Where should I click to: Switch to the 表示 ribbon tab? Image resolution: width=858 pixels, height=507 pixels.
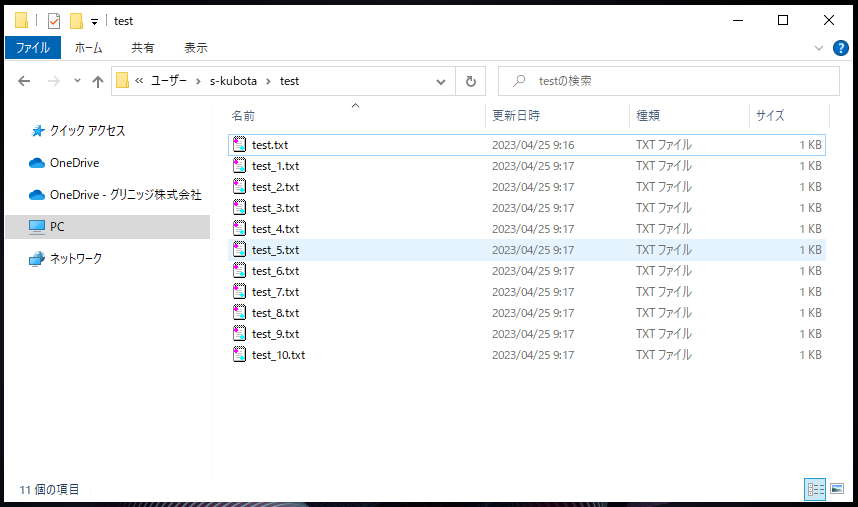195,48
